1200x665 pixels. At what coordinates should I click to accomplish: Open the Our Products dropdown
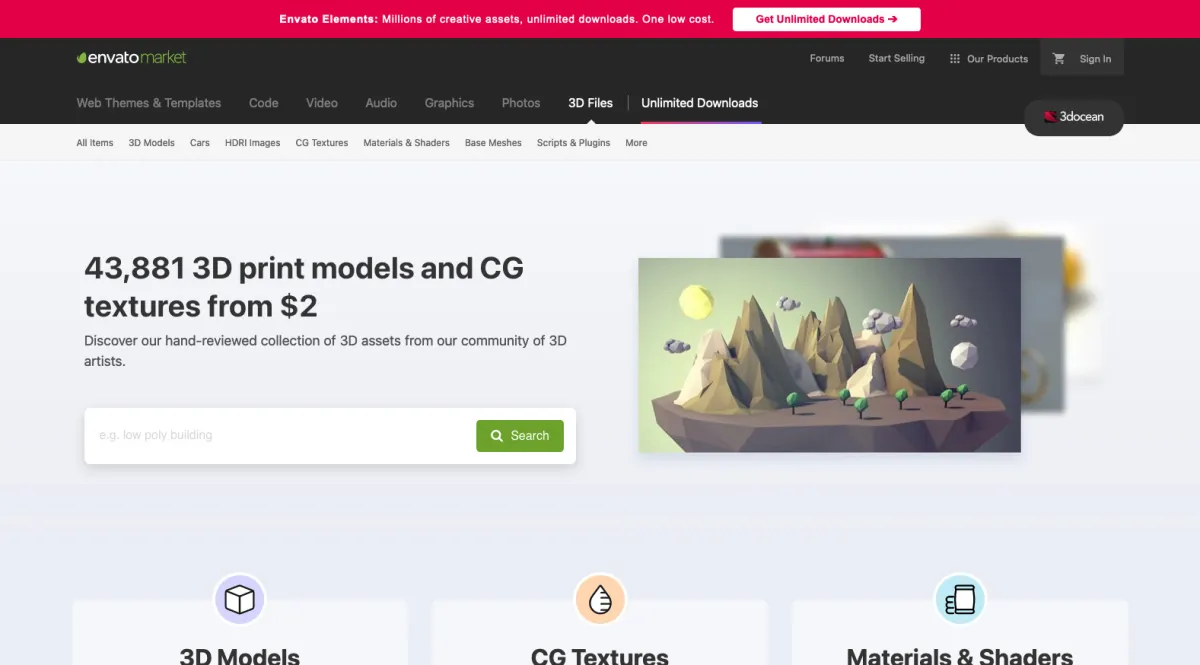pyautogui.click(x=988, y=59)
